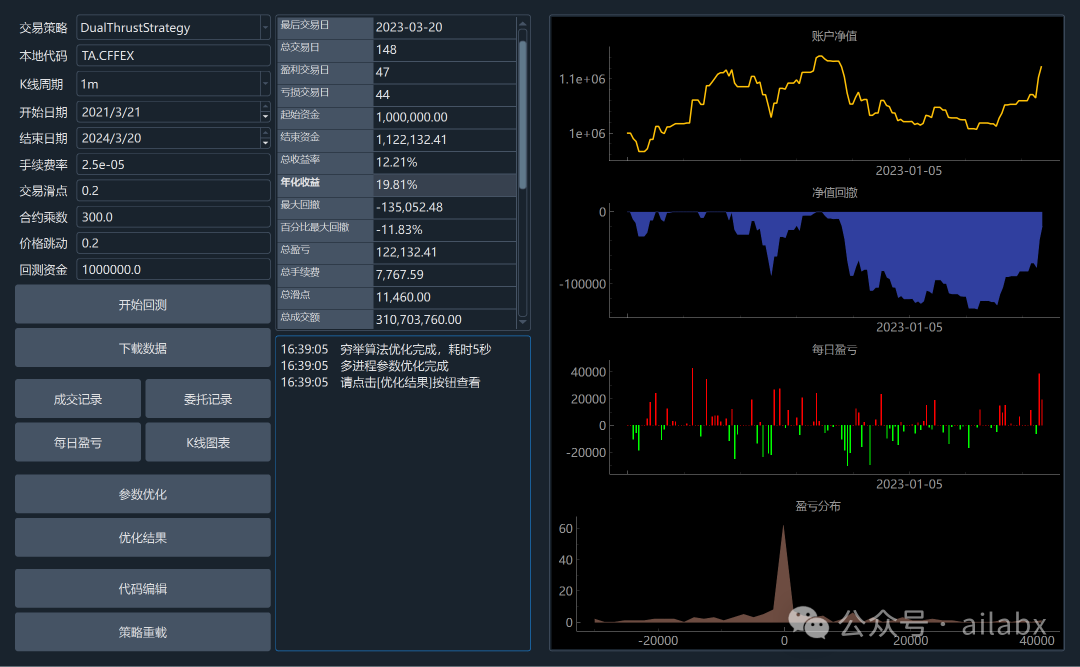
Task: Select the 最大回撤 value -135,052.48
Action: click(x=444, y=207)
